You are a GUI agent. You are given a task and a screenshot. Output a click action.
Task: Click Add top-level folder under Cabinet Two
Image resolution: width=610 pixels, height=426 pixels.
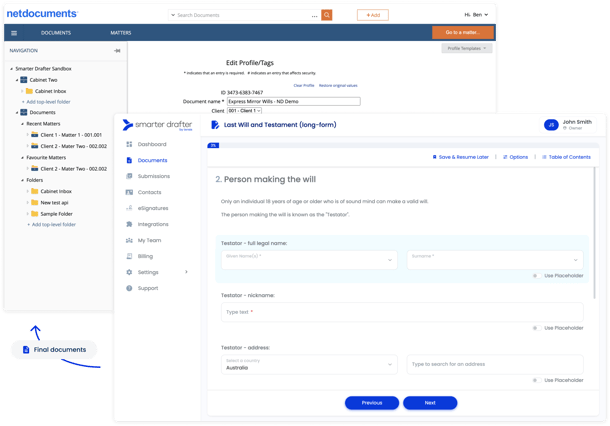pyautogui.click(x=48, y=102)
